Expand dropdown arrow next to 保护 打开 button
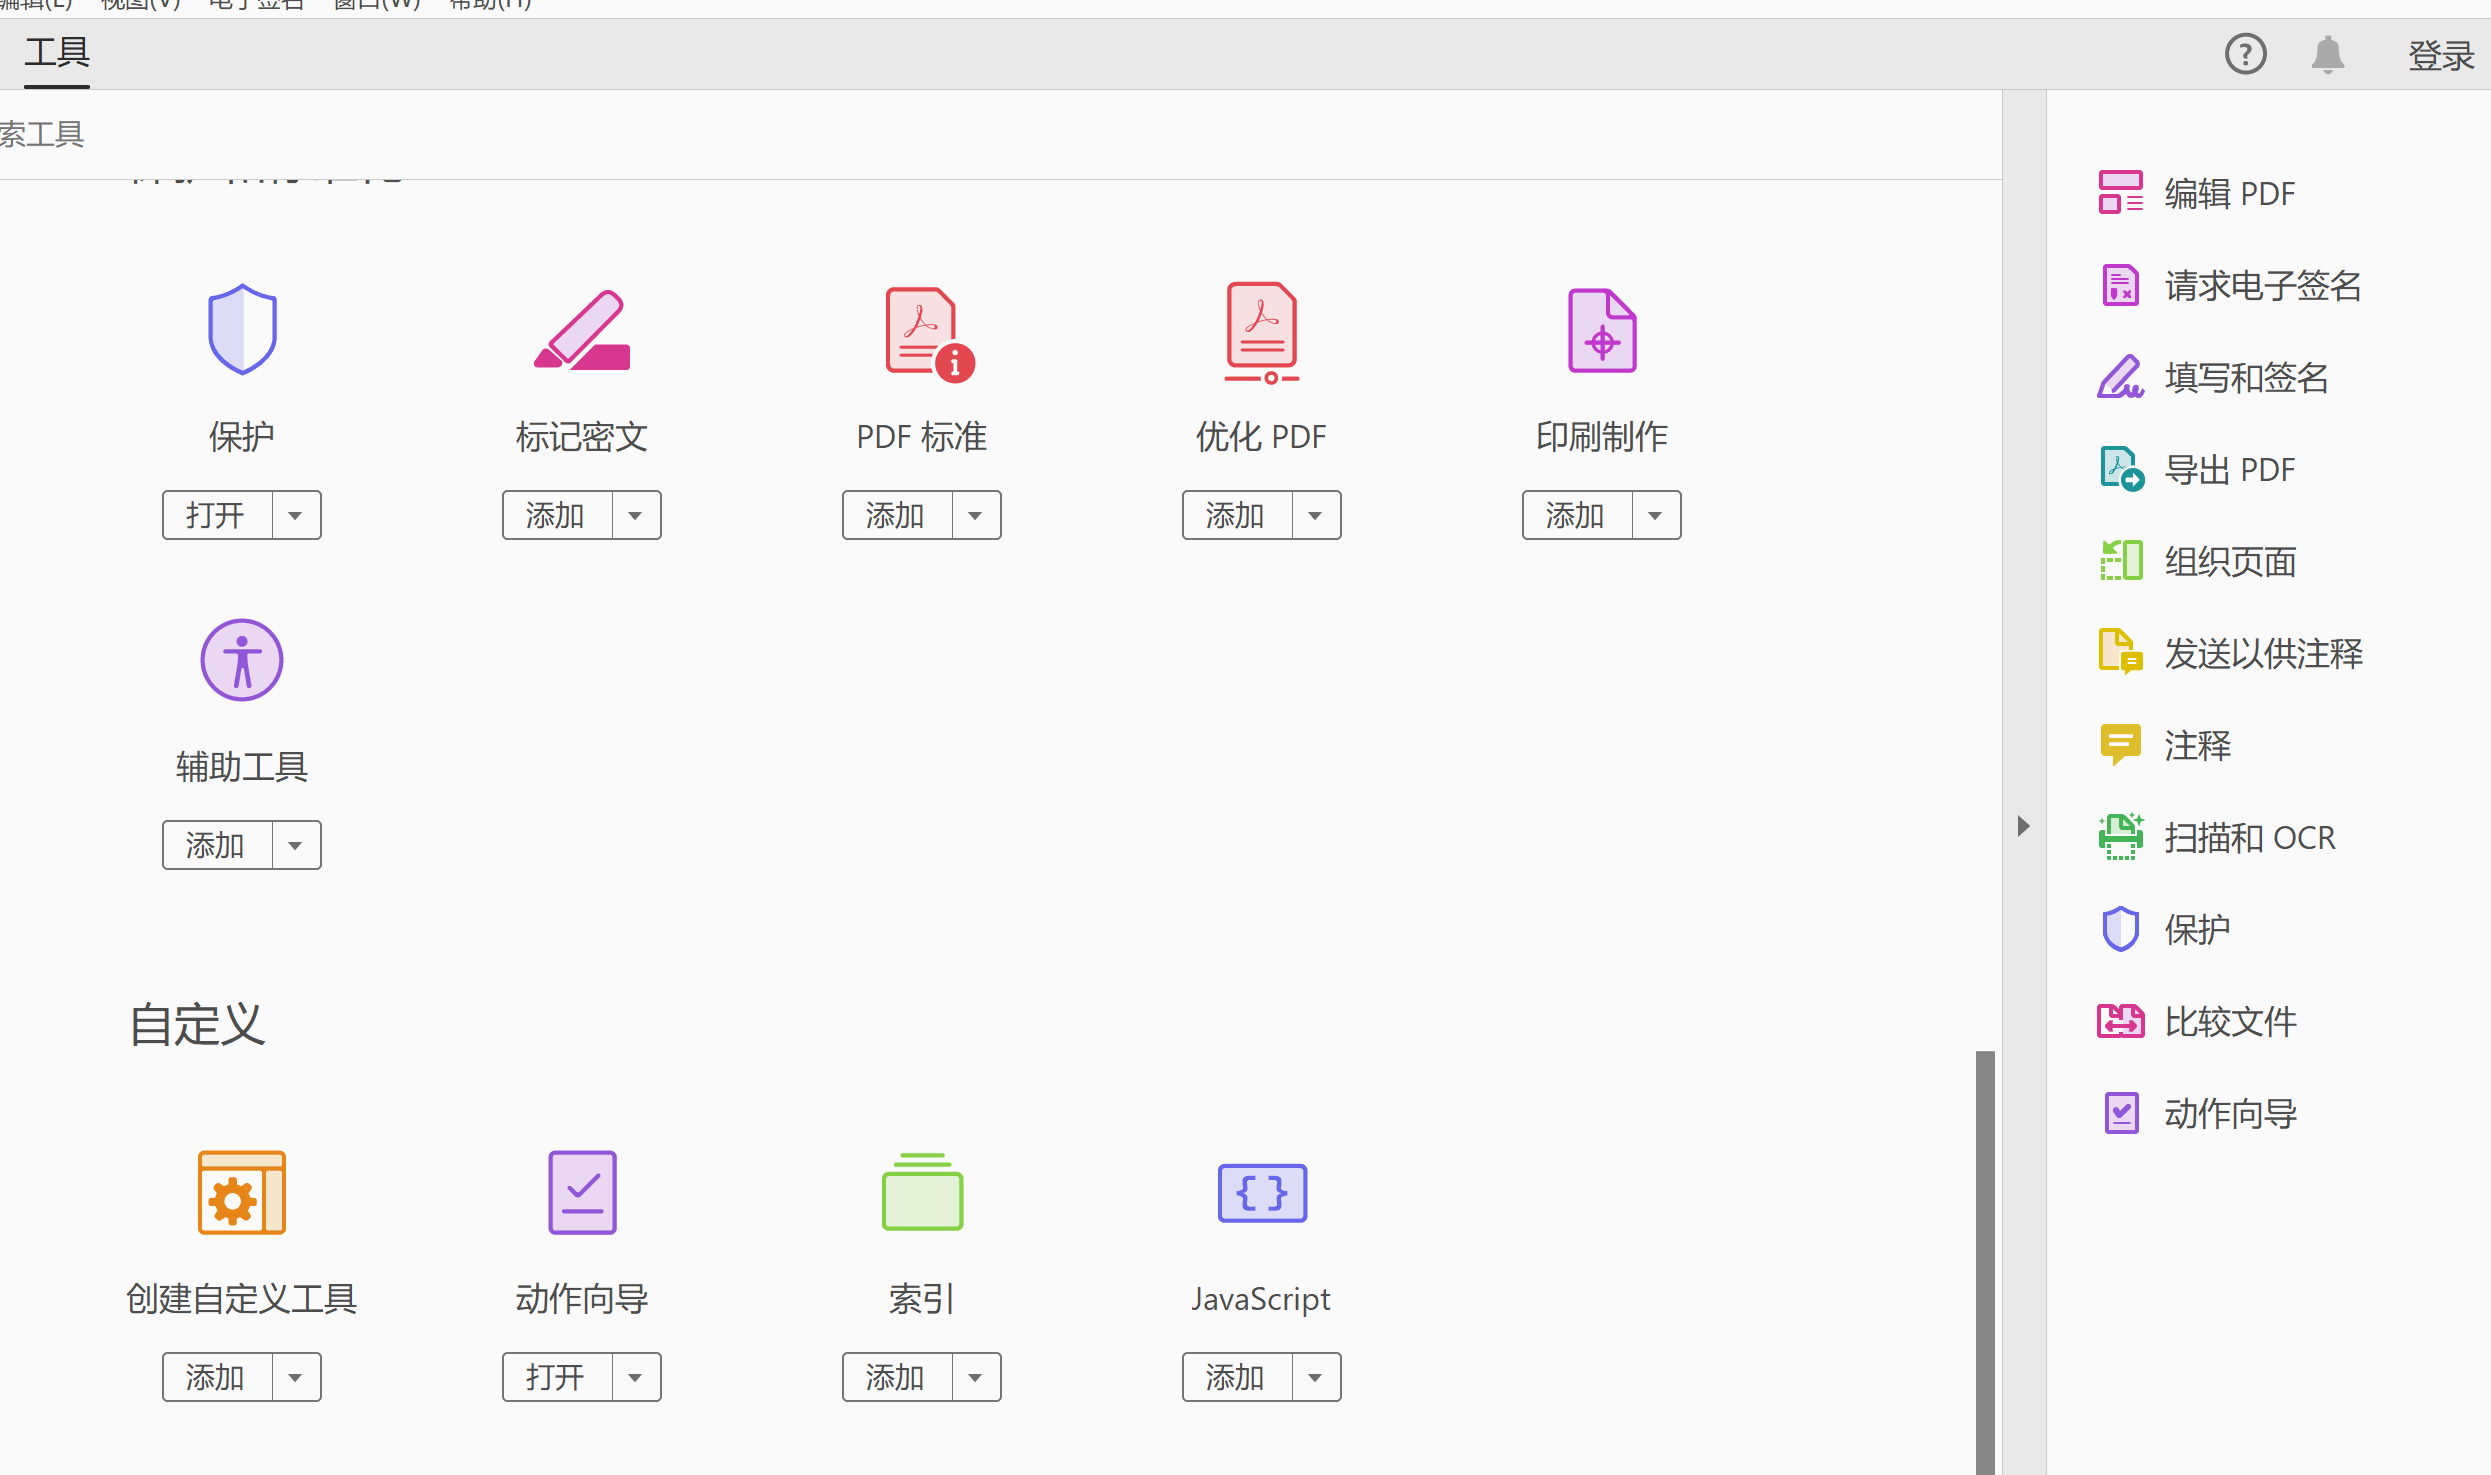2491x1475 pixels. coord(296,516)
